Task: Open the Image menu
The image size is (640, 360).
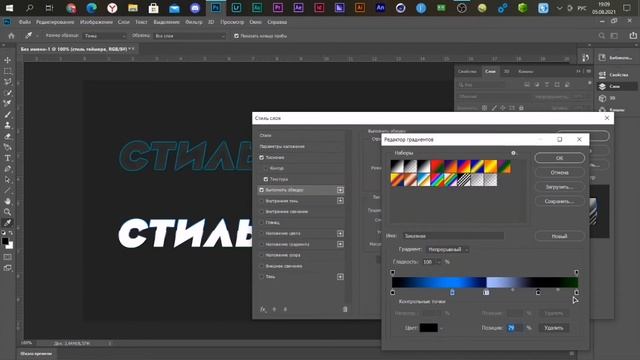Action: tap(96, 22)
